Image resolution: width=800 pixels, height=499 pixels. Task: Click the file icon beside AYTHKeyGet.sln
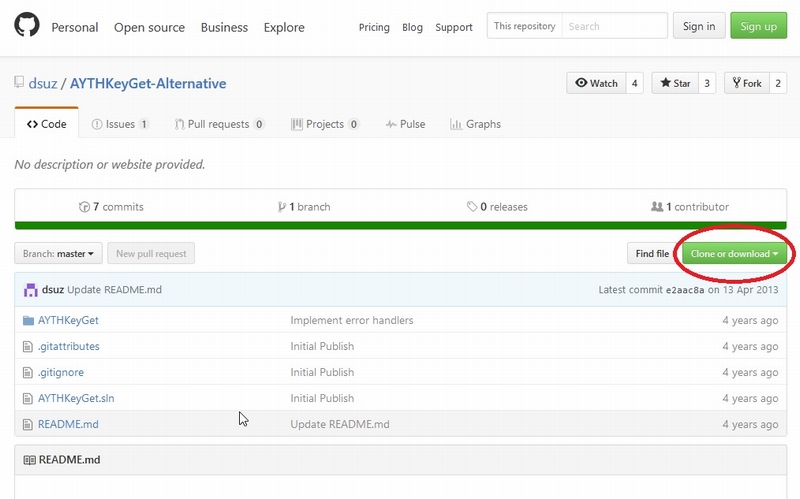coord(28,398)
